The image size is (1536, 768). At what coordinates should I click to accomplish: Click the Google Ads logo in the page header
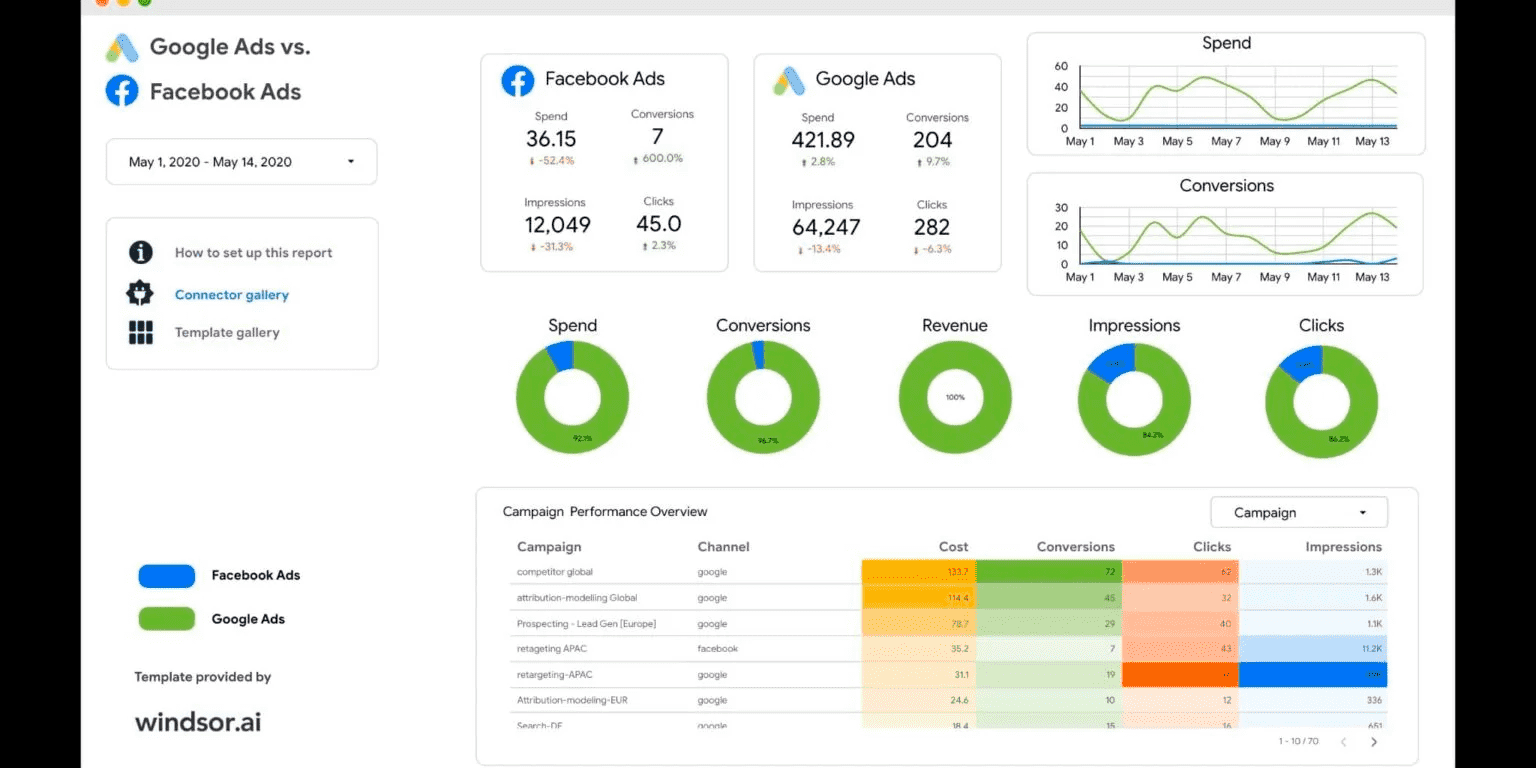120,46
